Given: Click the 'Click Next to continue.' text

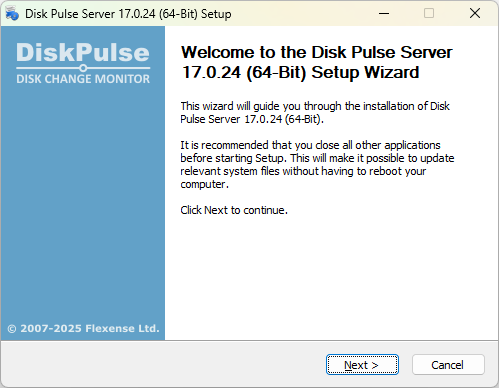Looking at the screenshot, I should pyautogui.click(x=234, y=210).
